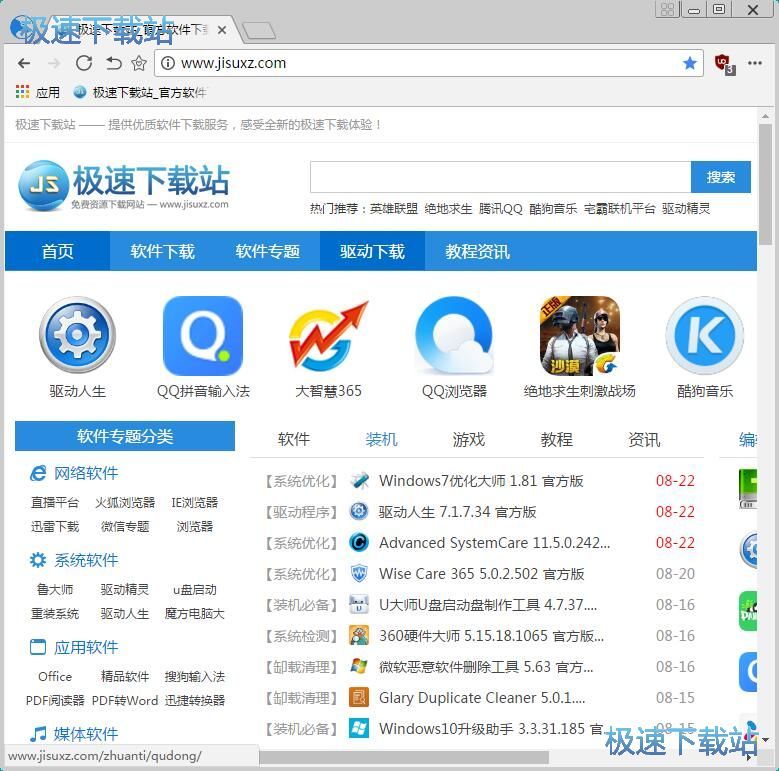779x771 pixels.
Task: Click the QQ拼音输入法 app icon
Action: pos(203,335)
